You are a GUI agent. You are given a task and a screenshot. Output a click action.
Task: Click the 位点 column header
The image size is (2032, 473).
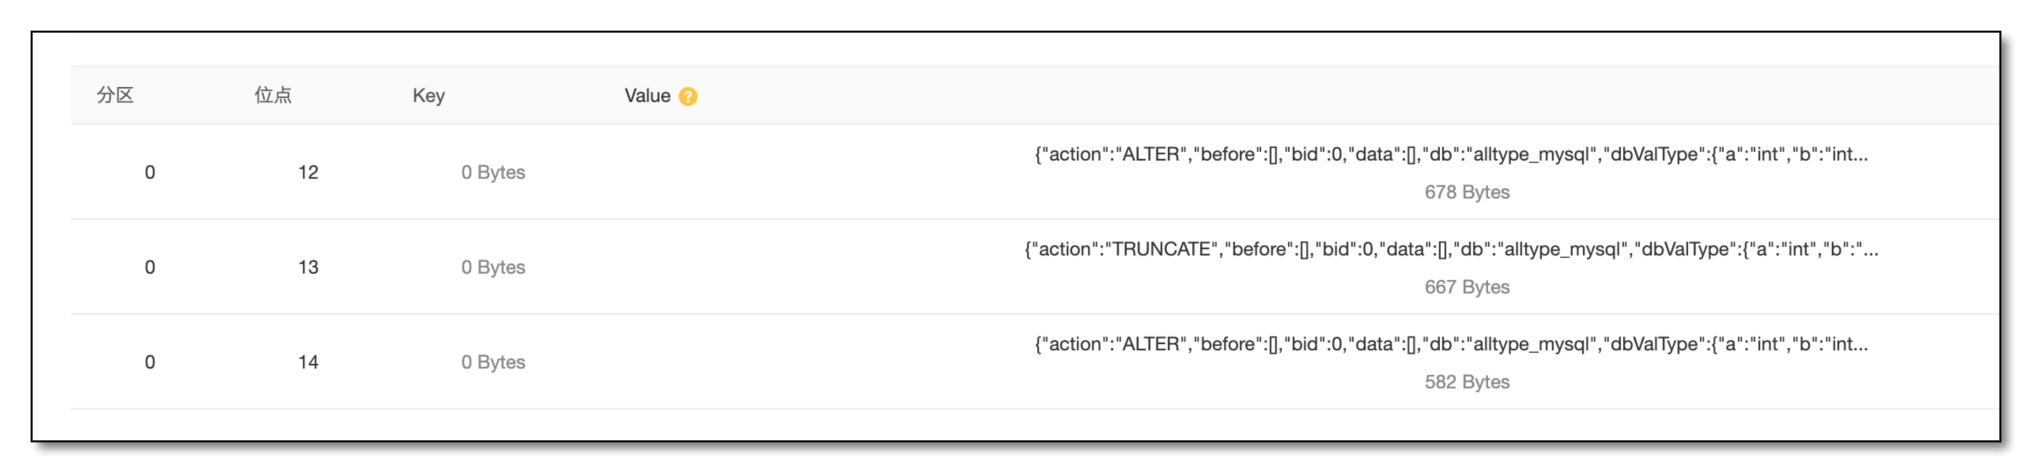pos(273,95)
